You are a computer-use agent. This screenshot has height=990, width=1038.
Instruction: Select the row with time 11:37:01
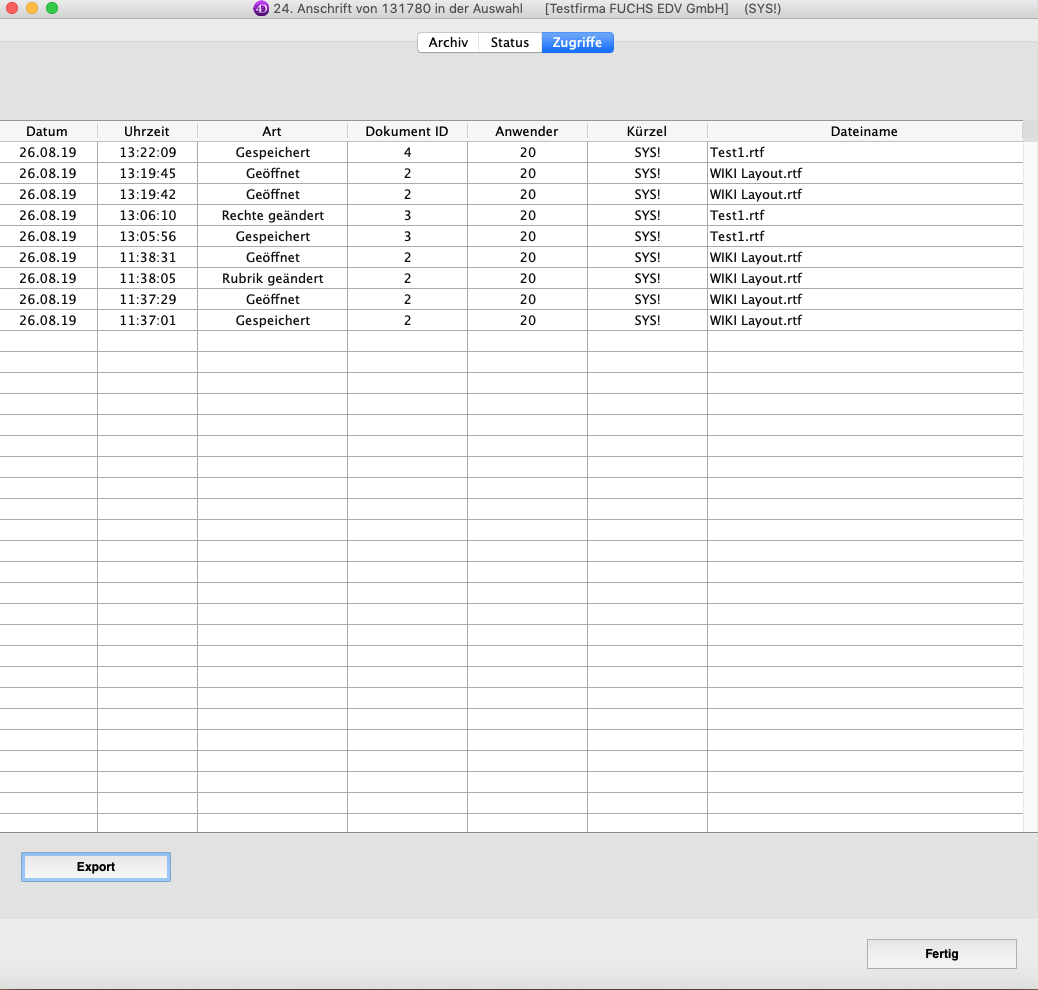147,321
